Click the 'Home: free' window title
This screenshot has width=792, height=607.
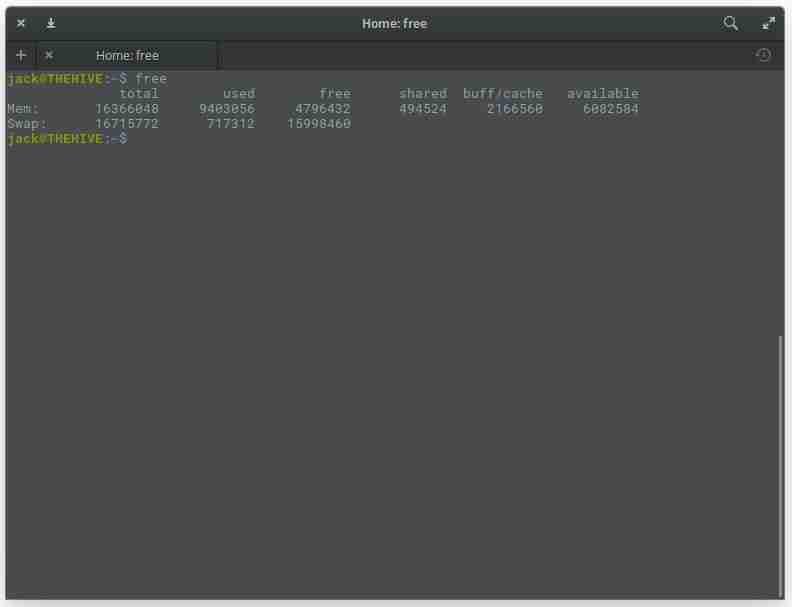[394, 23]
